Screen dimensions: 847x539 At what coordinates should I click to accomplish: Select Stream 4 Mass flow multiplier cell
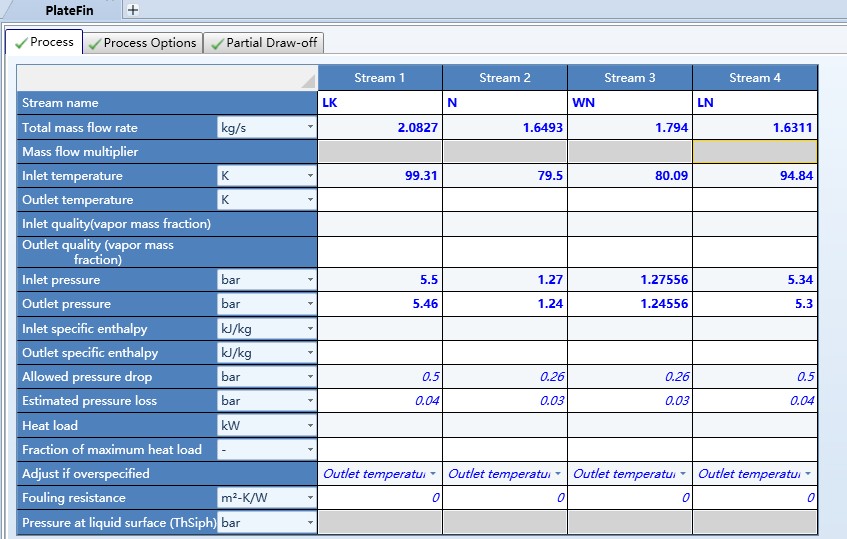(x=755, y=151)
